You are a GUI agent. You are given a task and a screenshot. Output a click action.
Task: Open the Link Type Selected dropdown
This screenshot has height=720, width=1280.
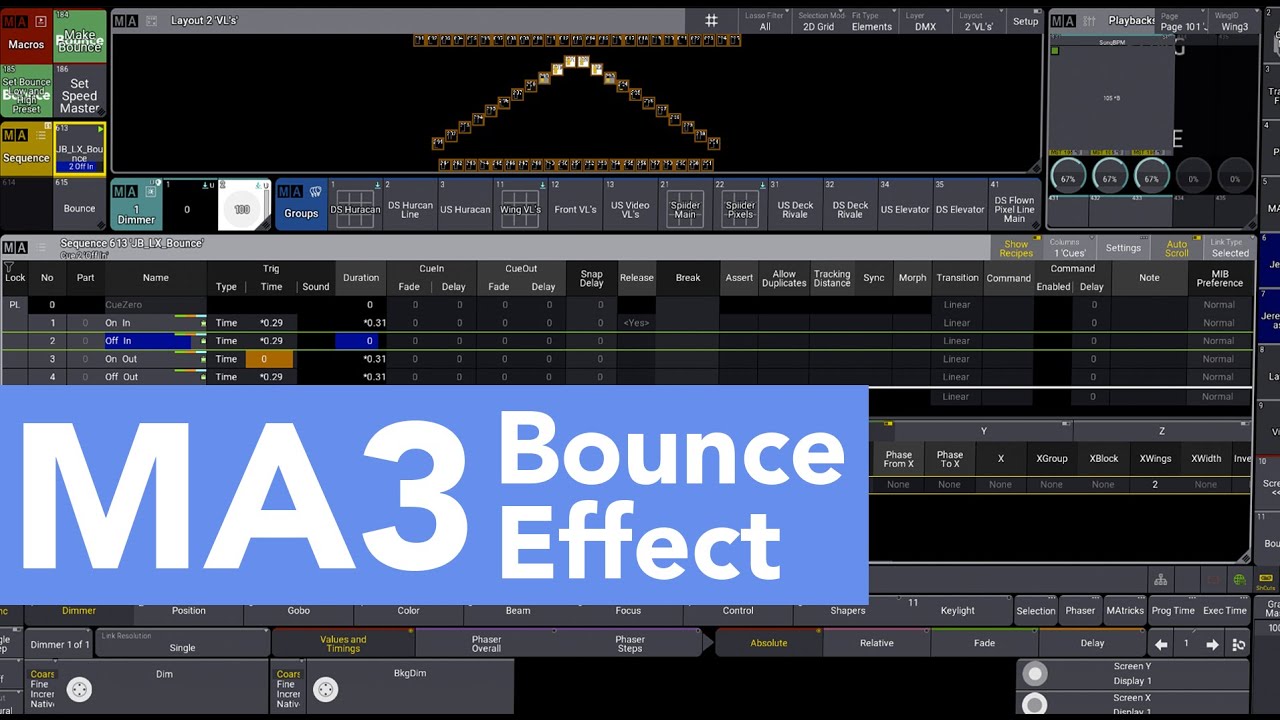click(x=1229, y=248)
